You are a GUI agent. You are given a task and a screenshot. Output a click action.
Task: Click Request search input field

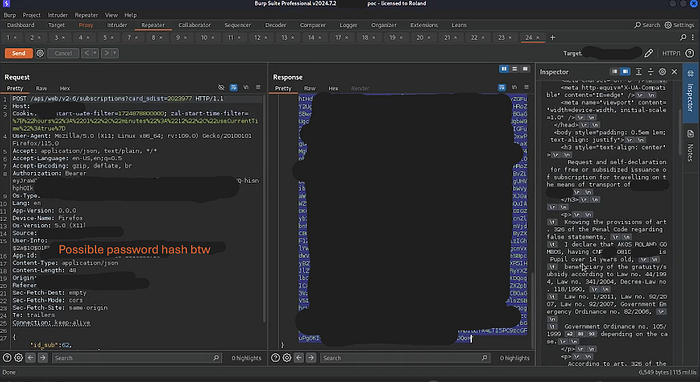tap(137, 358)
